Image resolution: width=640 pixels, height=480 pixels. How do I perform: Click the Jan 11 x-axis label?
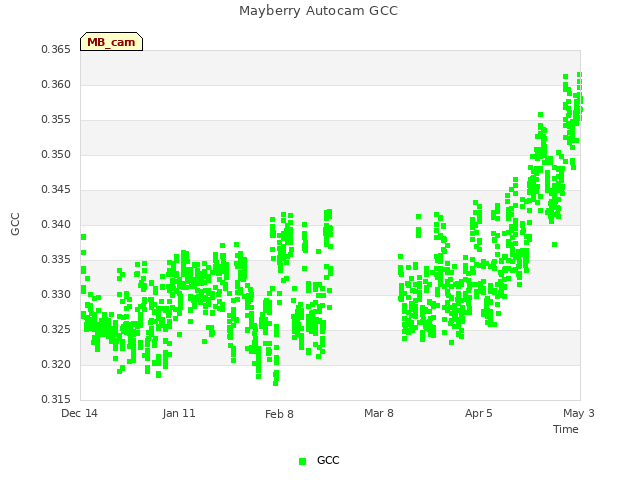tap(179, 413)
